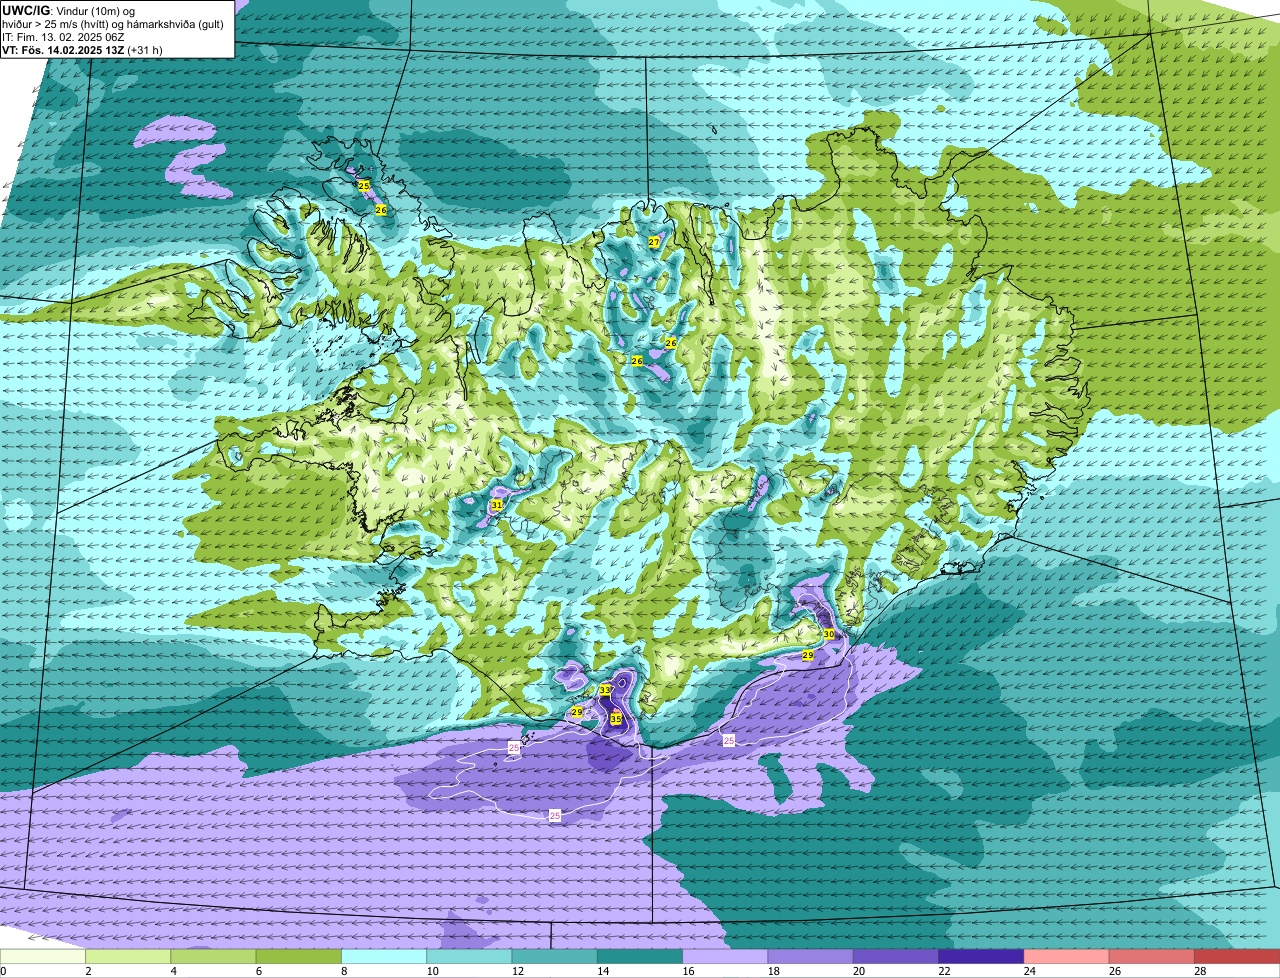Select the 'IT: Fim. 13. 02. 2025 06Z' line
The image size is (1280, 978).
(63, 37)
